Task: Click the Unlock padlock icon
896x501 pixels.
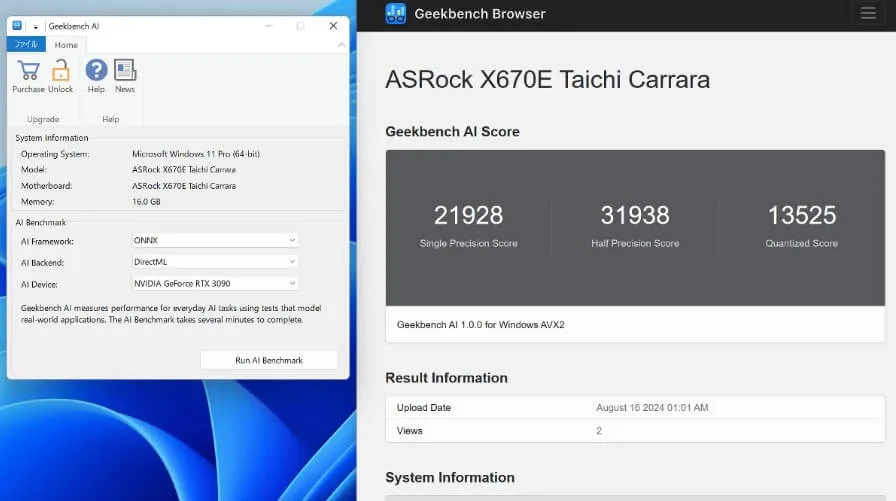Action: click(61, 71)
